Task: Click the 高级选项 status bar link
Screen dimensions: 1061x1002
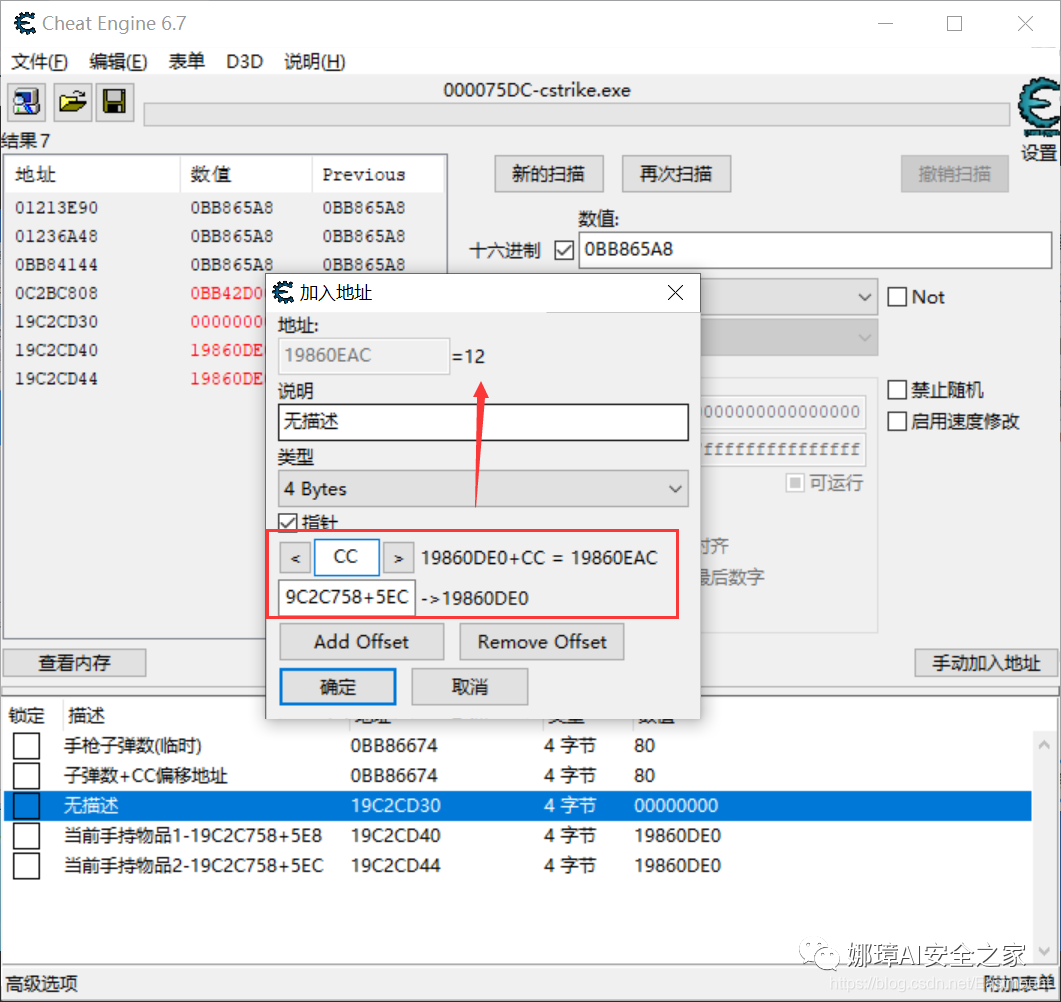Action: click(42, 983)
